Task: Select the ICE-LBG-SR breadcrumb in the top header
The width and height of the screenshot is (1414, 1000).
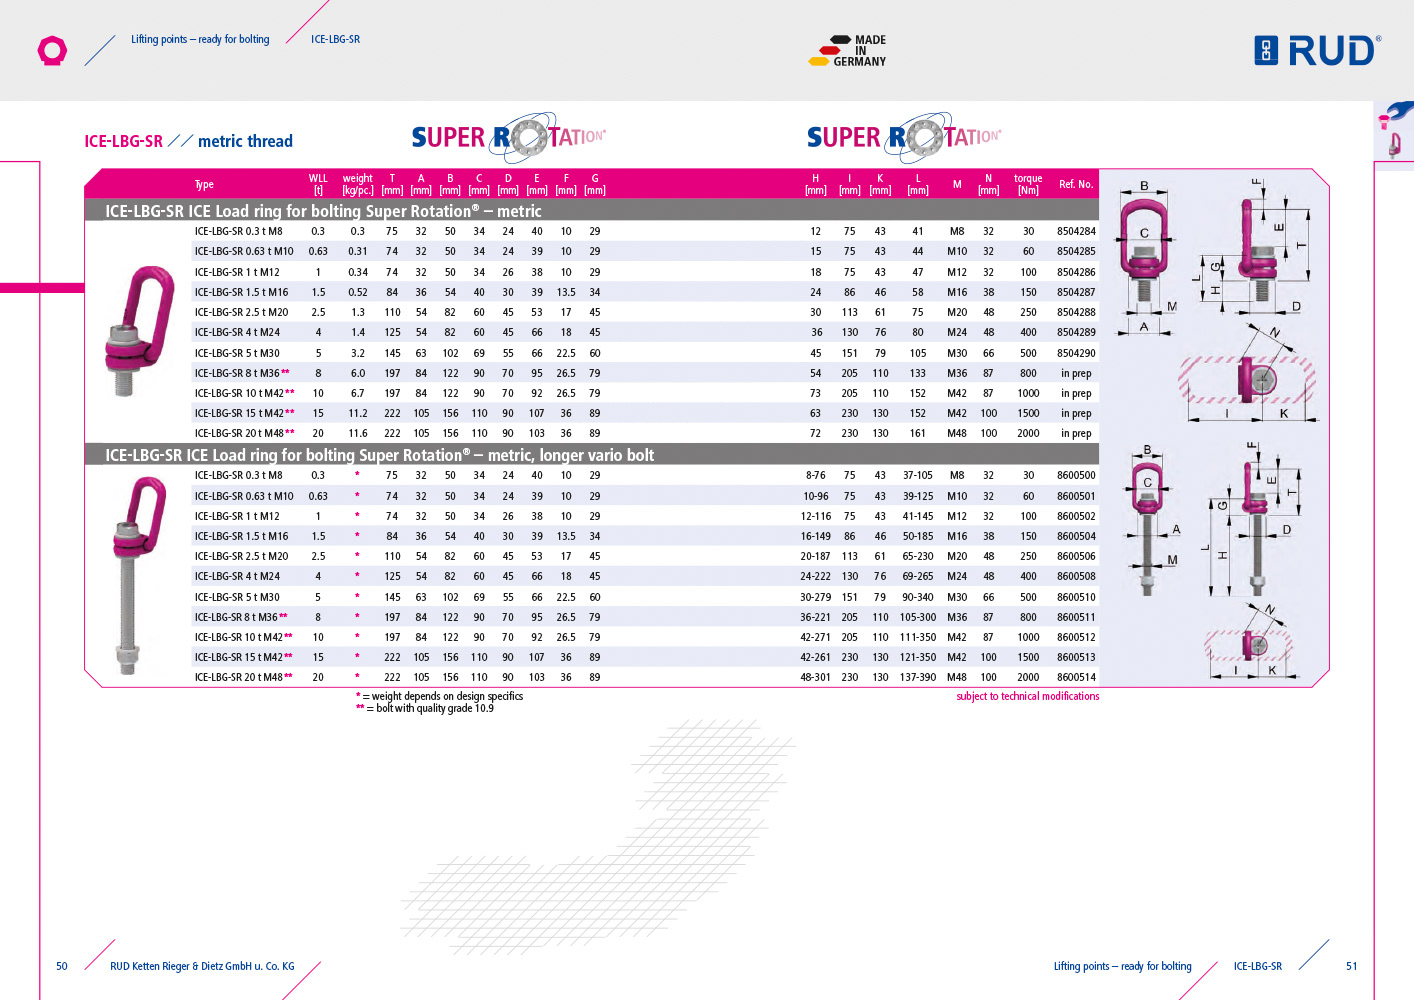Action: pos(335,40)
